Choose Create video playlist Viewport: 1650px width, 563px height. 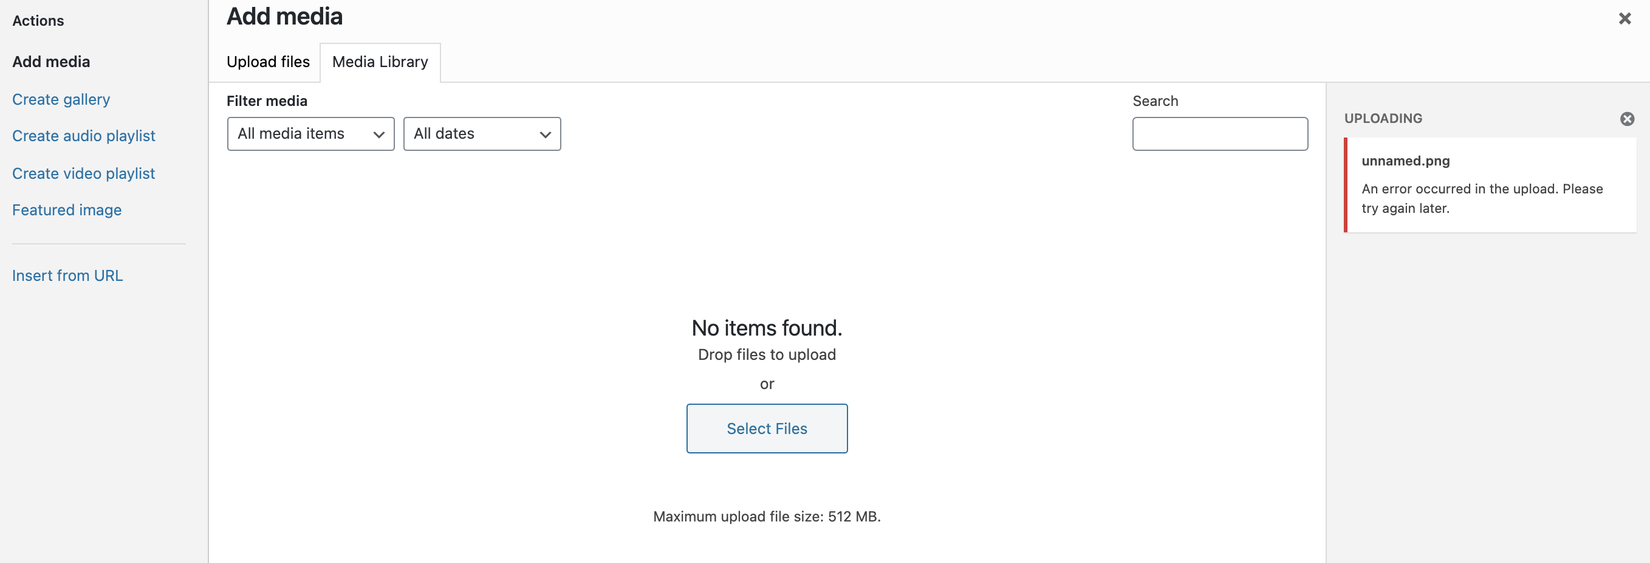(x=84, y=173)
